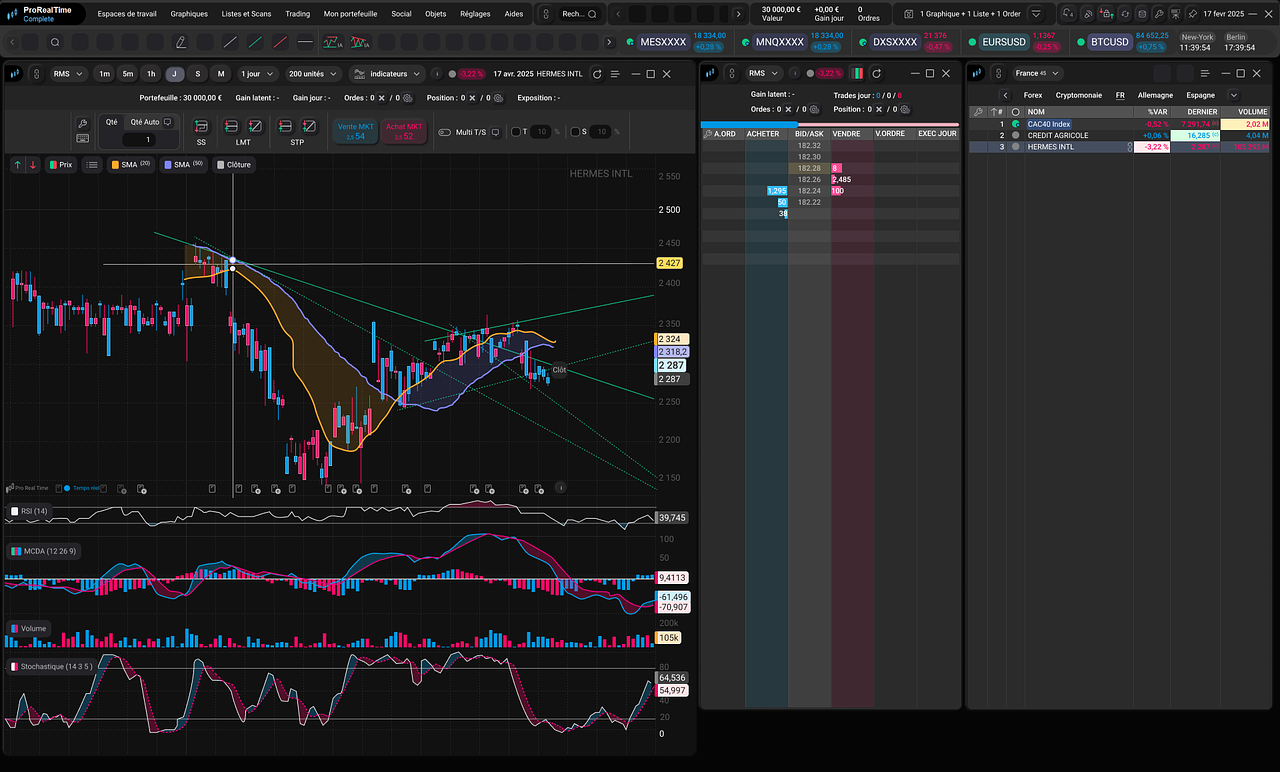
Task: Click the first LMT order icon
Action: pos(231,127)
